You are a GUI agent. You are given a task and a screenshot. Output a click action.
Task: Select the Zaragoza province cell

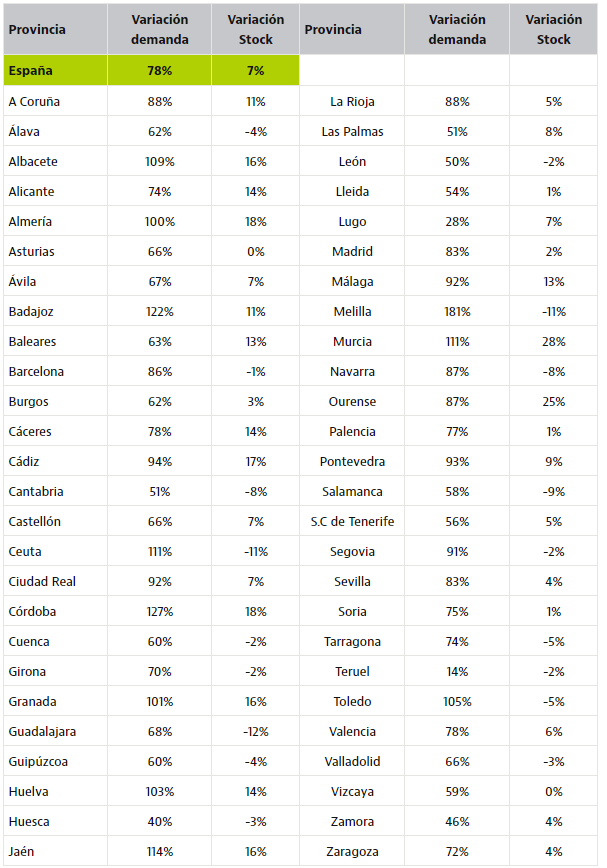pos(352,851)
